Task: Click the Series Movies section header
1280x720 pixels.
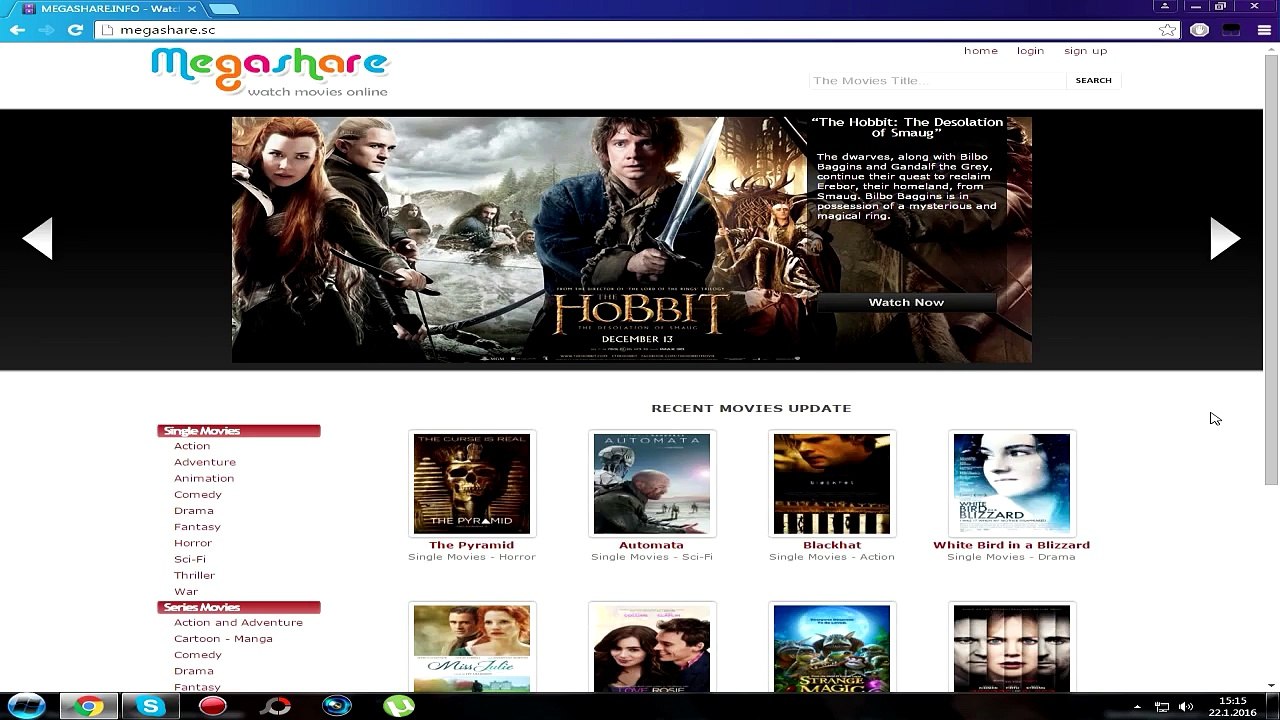Action: point(239,607)
